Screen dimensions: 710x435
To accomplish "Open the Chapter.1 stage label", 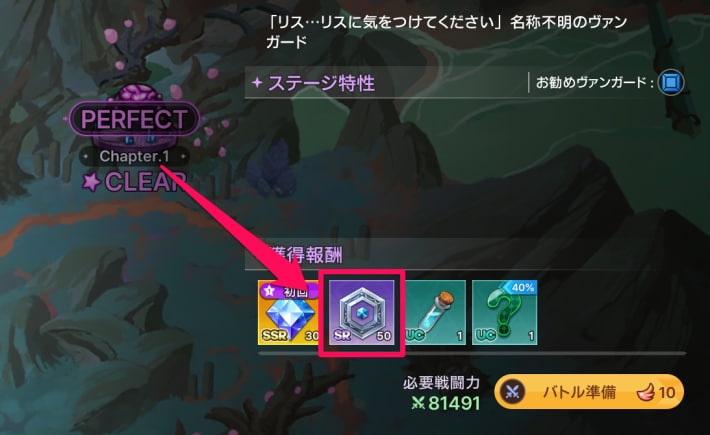I will pyautogui.click(x=134, y=157).
